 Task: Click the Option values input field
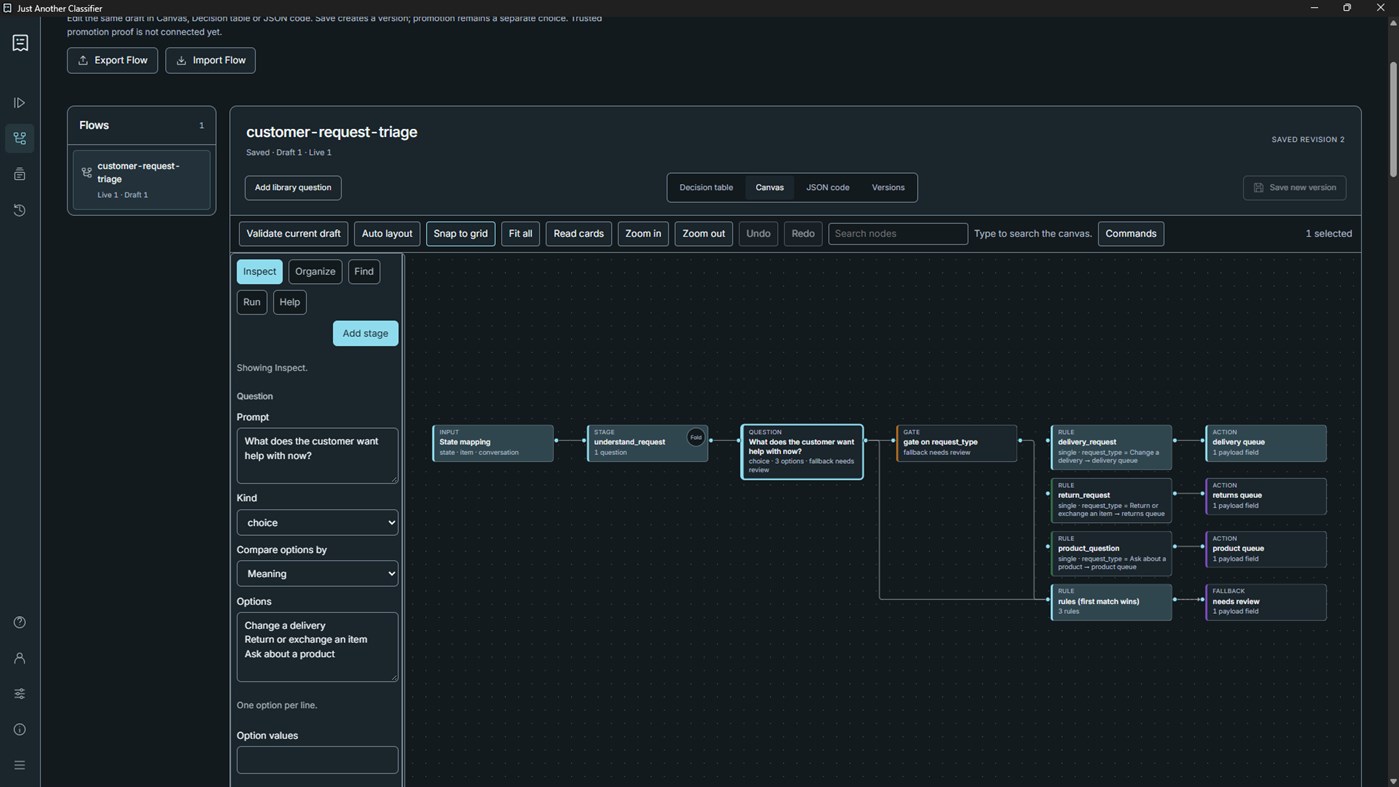tap(317, 760)
